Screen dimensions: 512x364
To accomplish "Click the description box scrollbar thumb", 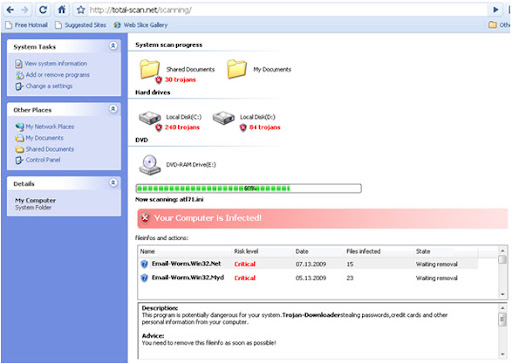I will 502,319.
